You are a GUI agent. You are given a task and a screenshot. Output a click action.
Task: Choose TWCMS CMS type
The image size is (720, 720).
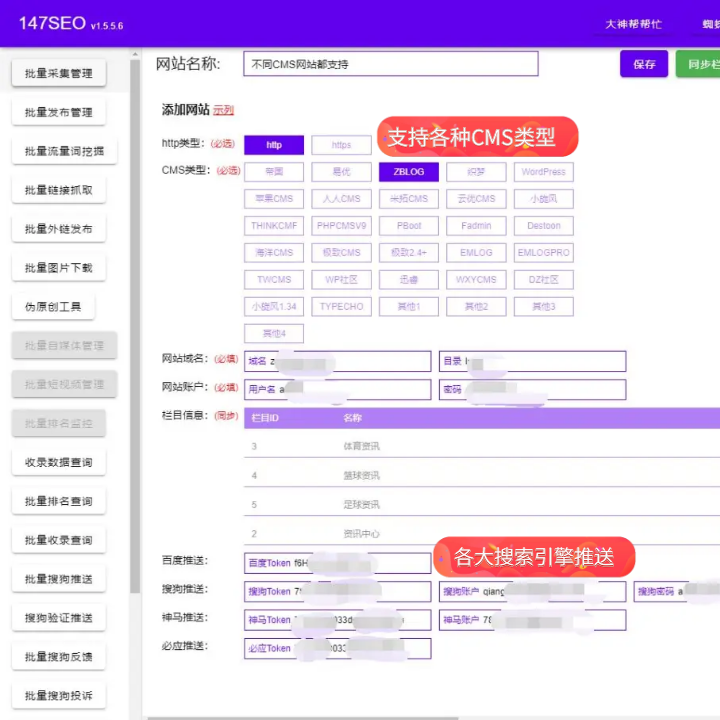274,280
